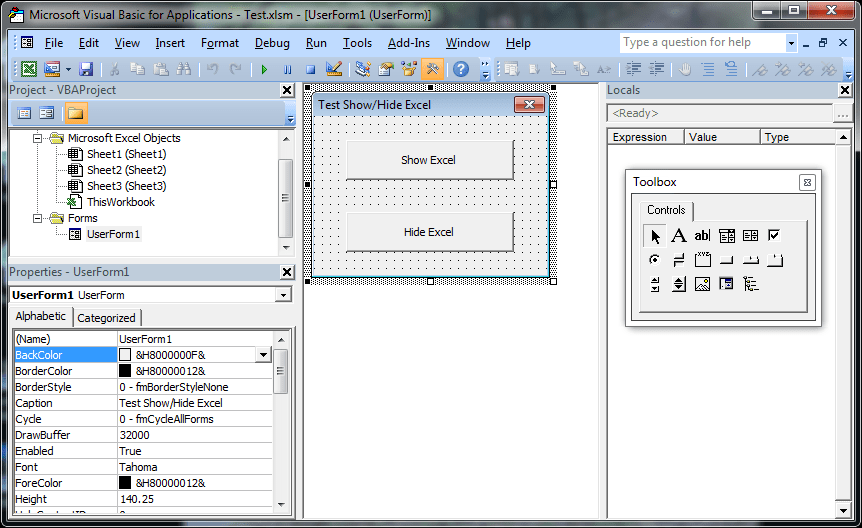Open the UserForm1 object selector dropdown
Screen dimensions: 862x528
coord(283,295)
